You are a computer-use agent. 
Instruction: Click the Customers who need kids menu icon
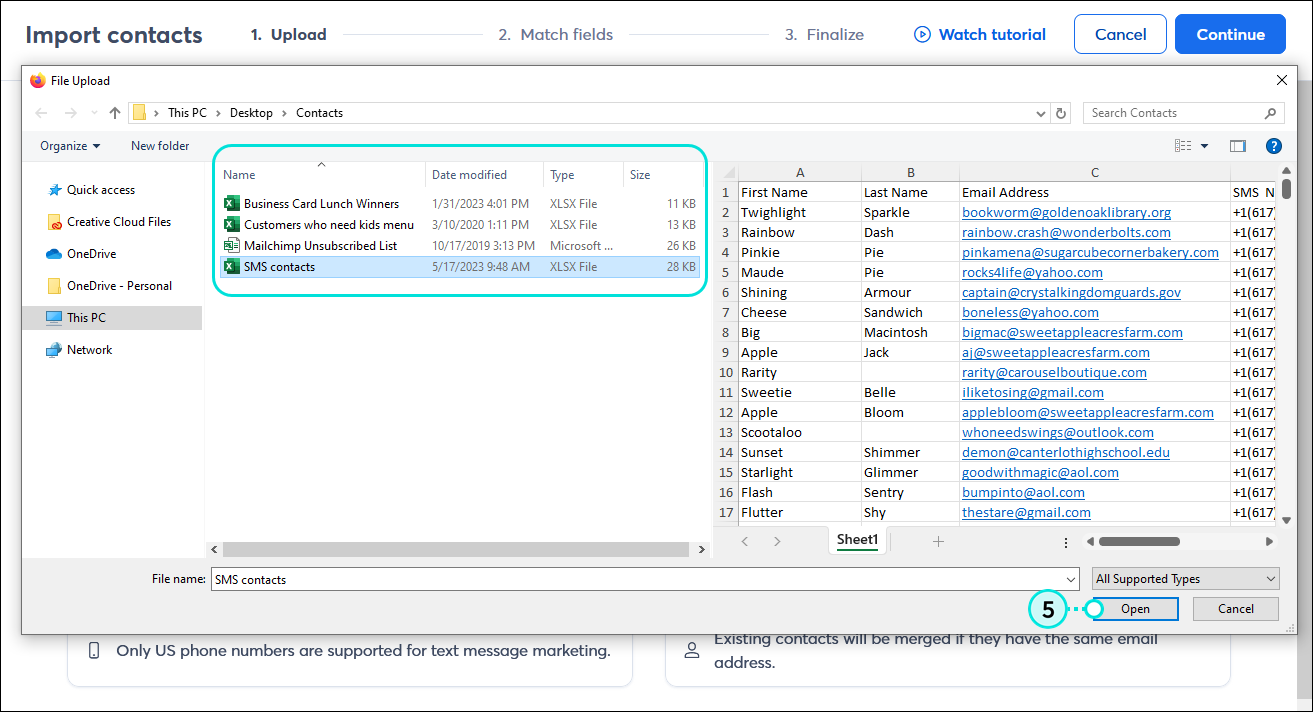click(x=231, y=225)
